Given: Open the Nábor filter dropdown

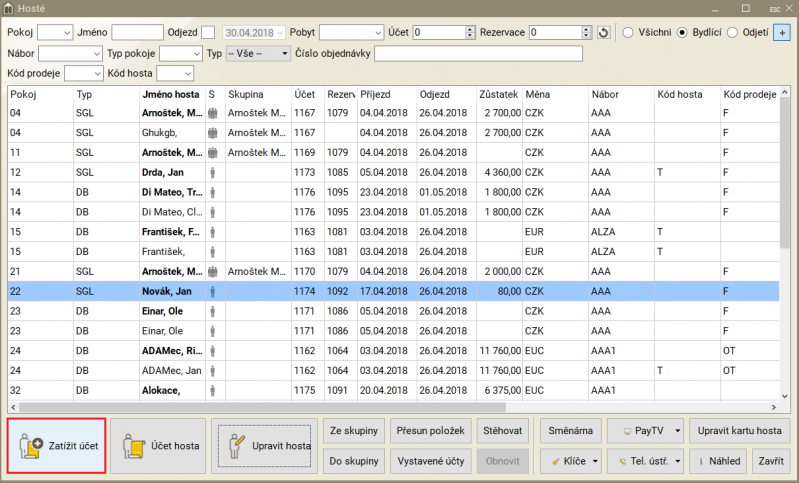Looking at the screenshot, I should [70, 53].
